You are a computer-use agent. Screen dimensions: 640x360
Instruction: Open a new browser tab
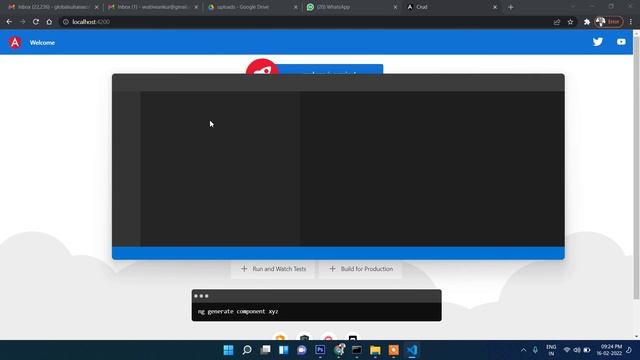511,7
